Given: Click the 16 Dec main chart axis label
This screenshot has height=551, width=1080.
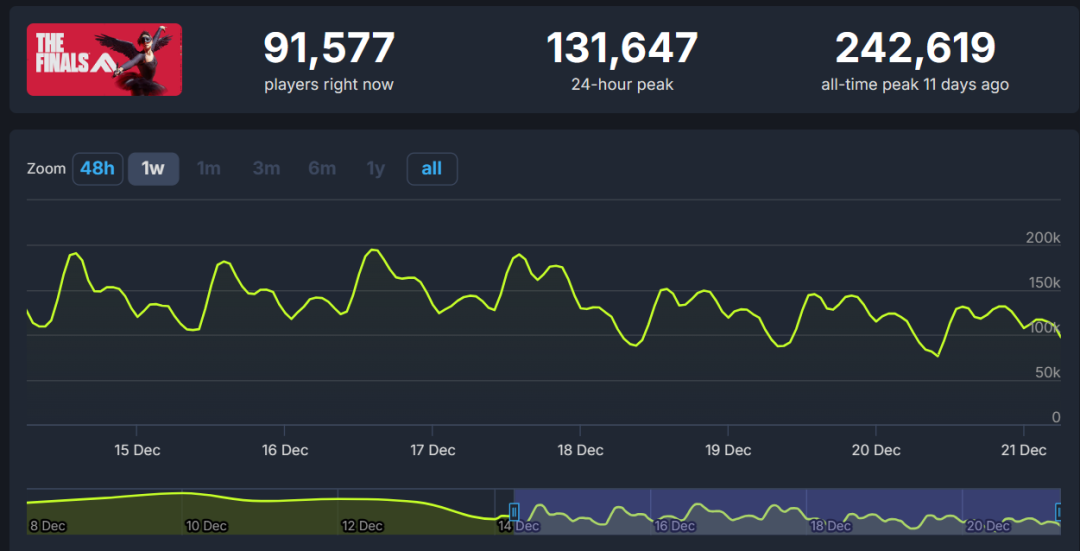Looking at the screenshot, I should (x=285, y=450).
